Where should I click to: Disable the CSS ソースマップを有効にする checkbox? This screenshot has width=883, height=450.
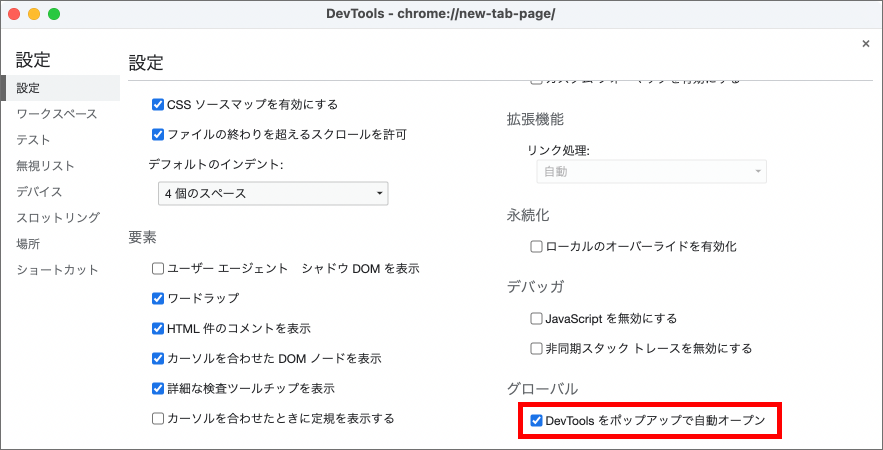tap(157, 104)
